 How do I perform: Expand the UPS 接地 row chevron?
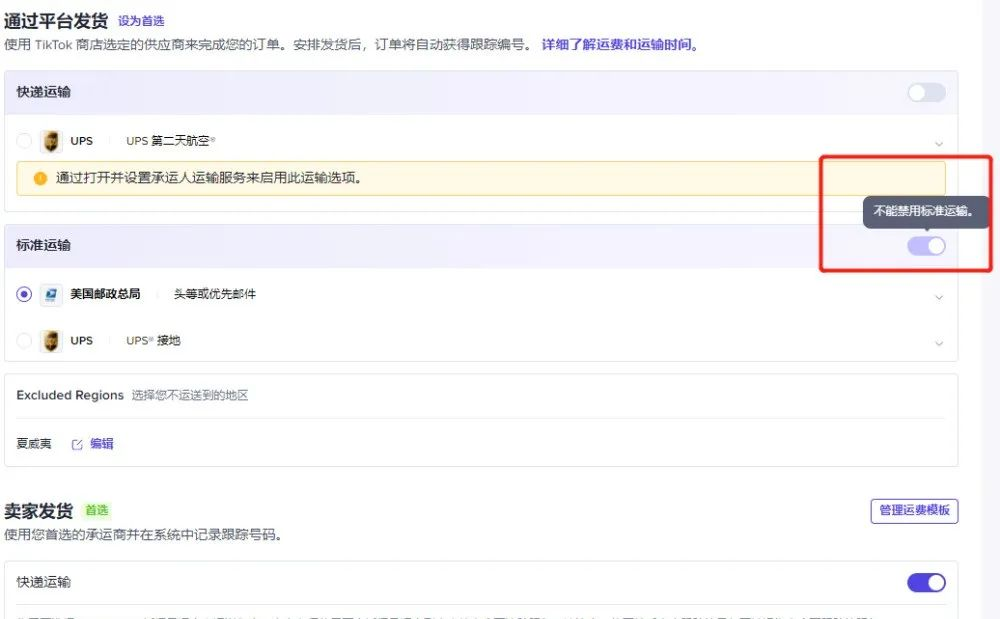(x=939, y=343)
